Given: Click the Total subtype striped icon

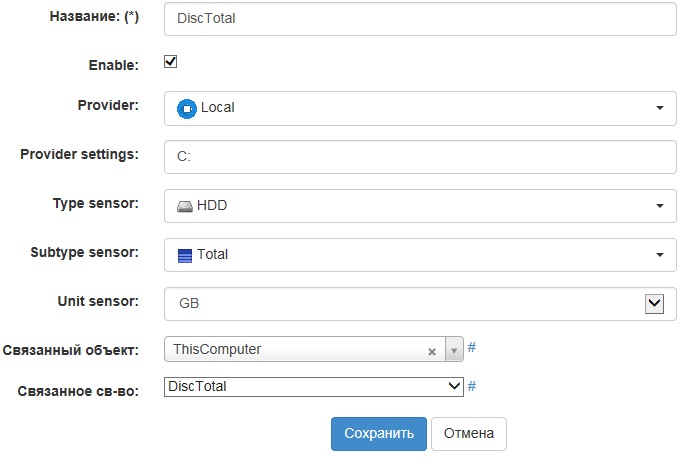Looking at the screenshot, I should (185, 254).
